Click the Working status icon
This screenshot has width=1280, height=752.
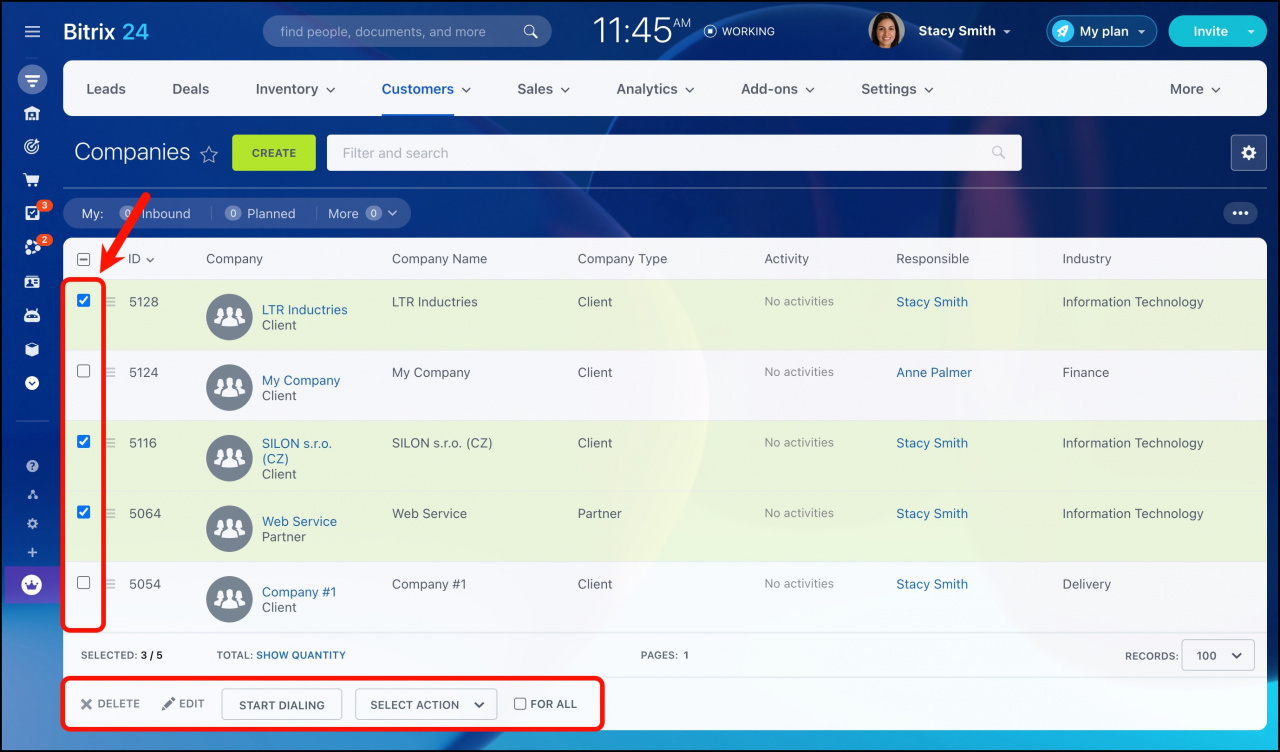point(710,31)
